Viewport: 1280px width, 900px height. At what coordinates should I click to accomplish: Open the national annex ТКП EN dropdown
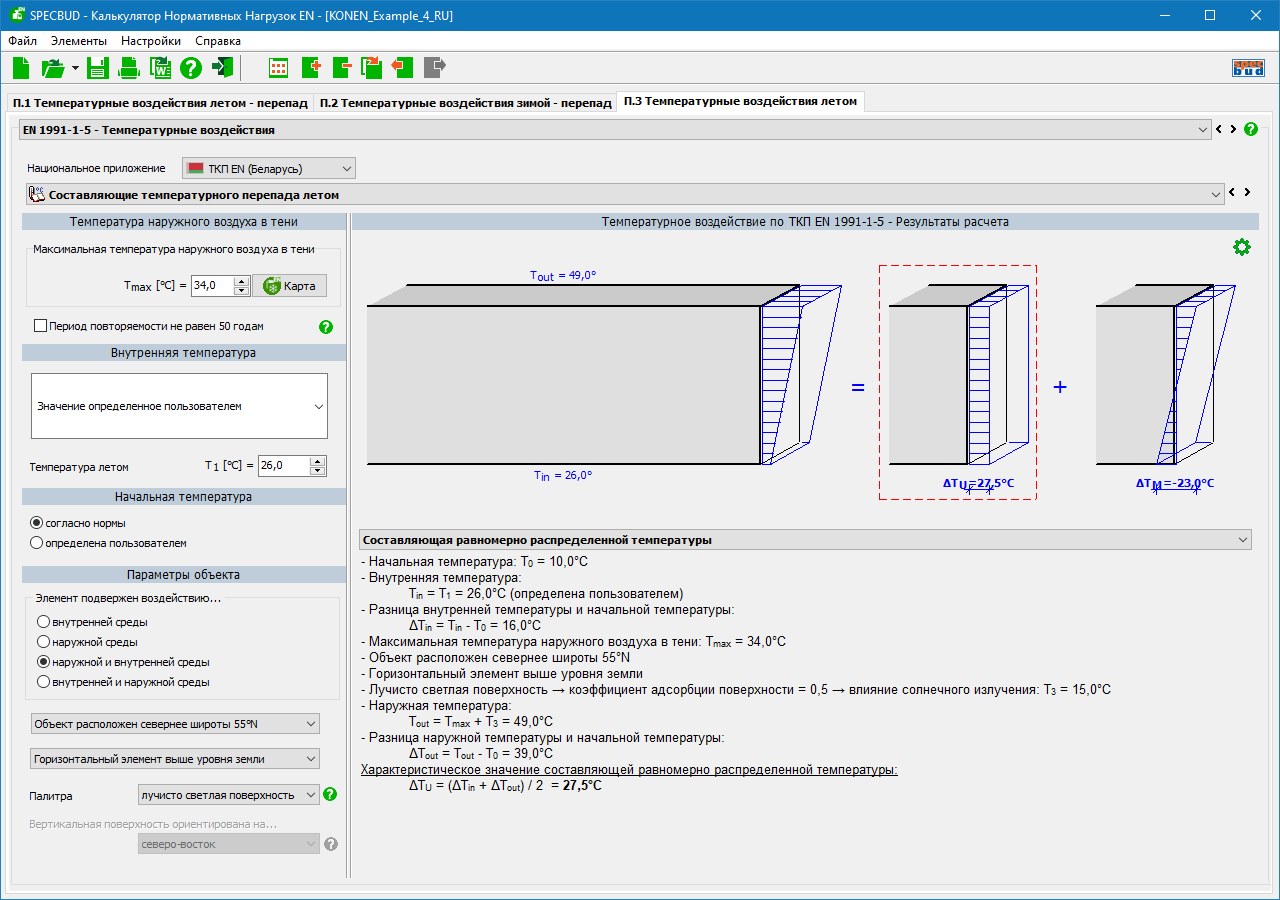point(268,168)
